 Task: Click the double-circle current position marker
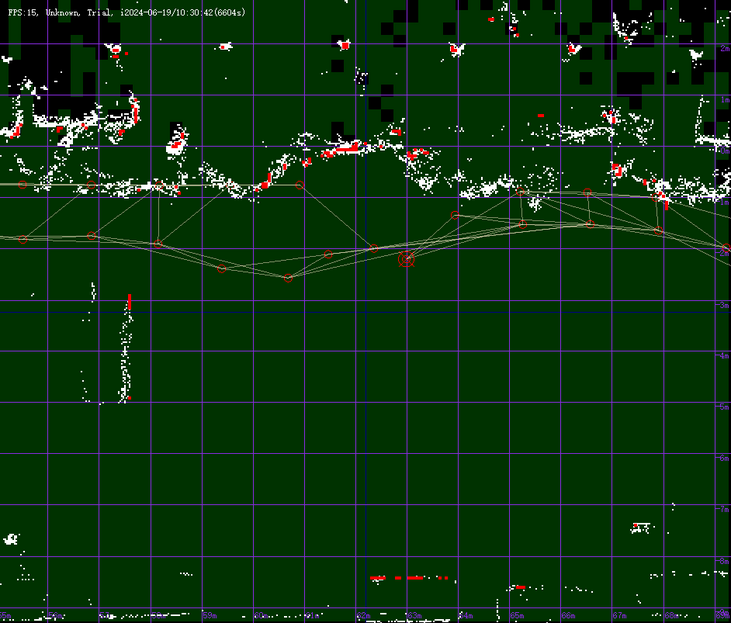click(406, 259)
